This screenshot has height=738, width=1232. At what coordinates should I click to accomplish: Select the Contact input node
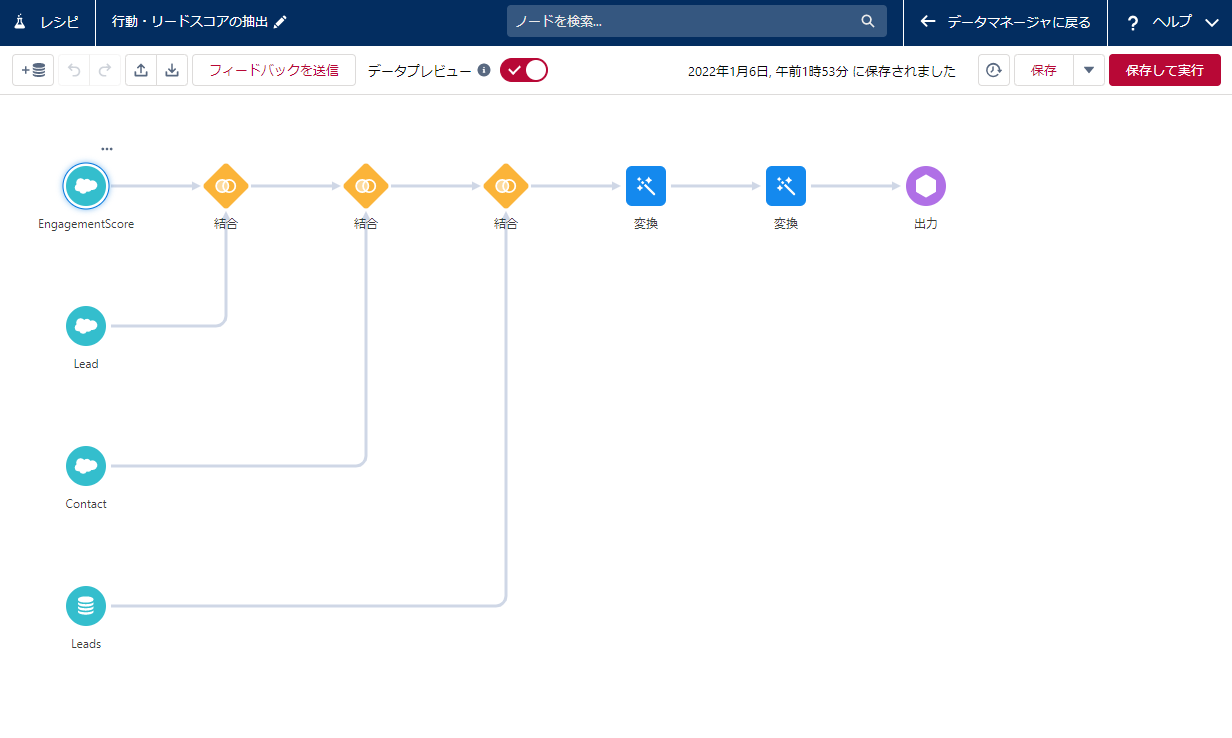(86, 466)
